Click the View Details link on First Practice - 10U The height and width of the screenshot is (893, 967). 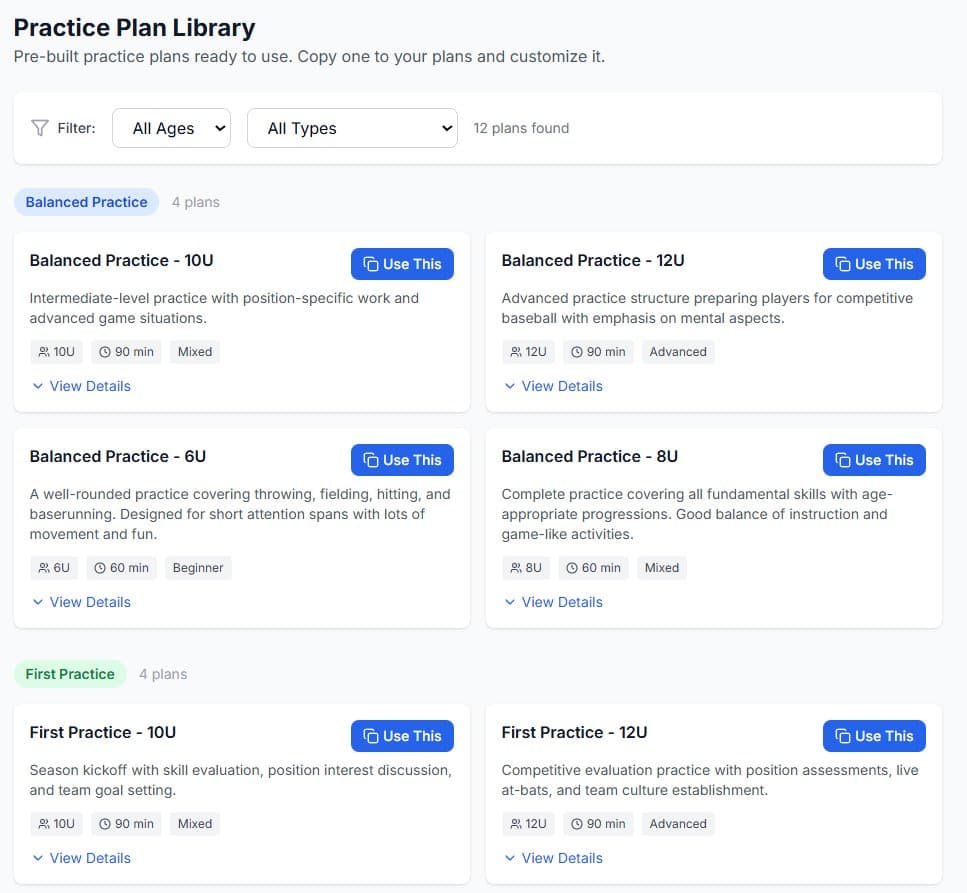pos(81,857)
